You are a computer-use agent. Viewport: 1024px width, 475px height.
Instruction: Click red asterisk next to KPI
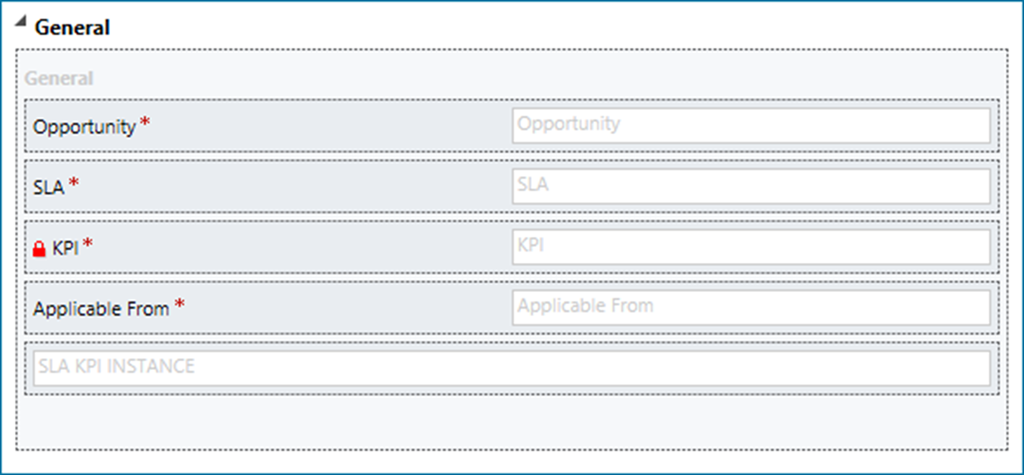[x=87, y=245]
